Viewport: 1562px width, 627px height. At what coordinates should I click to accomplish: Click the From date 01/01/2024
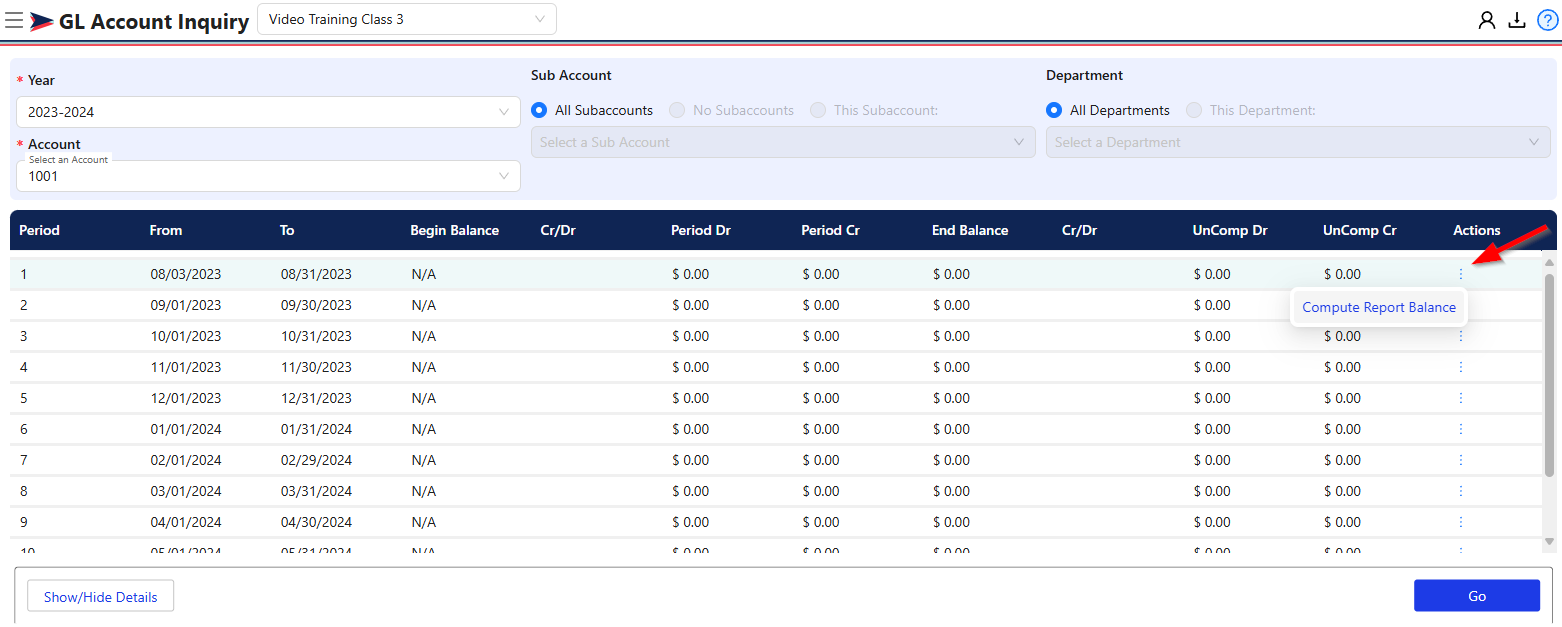click(x=186, y=429)
